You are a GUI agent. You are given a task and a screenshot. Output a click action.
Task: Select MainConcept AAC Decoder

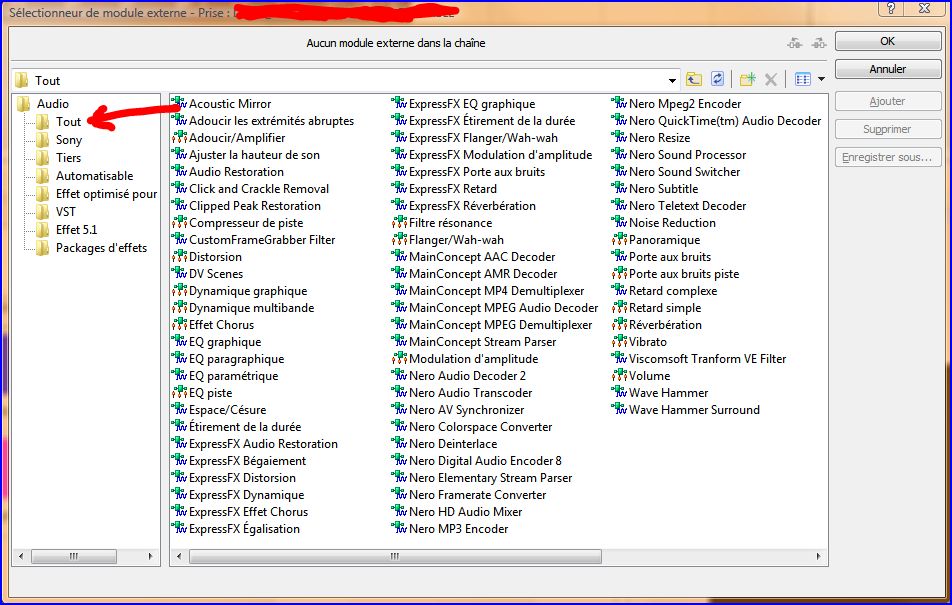482,256
